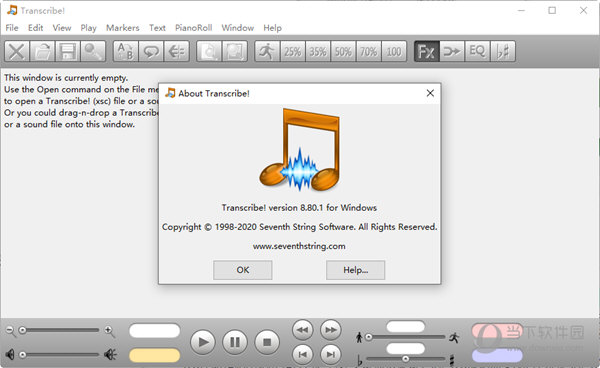
Task: Click the X close-file toolbar icon
Action: pos(17,51)
